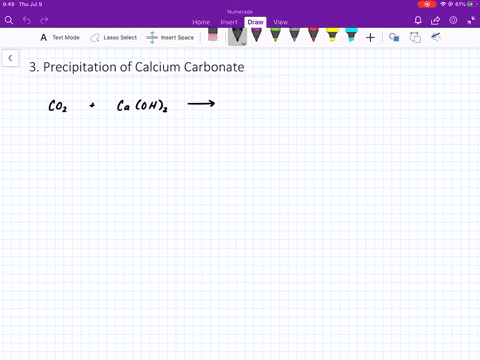Select the eraser tool

click(213, 35)
